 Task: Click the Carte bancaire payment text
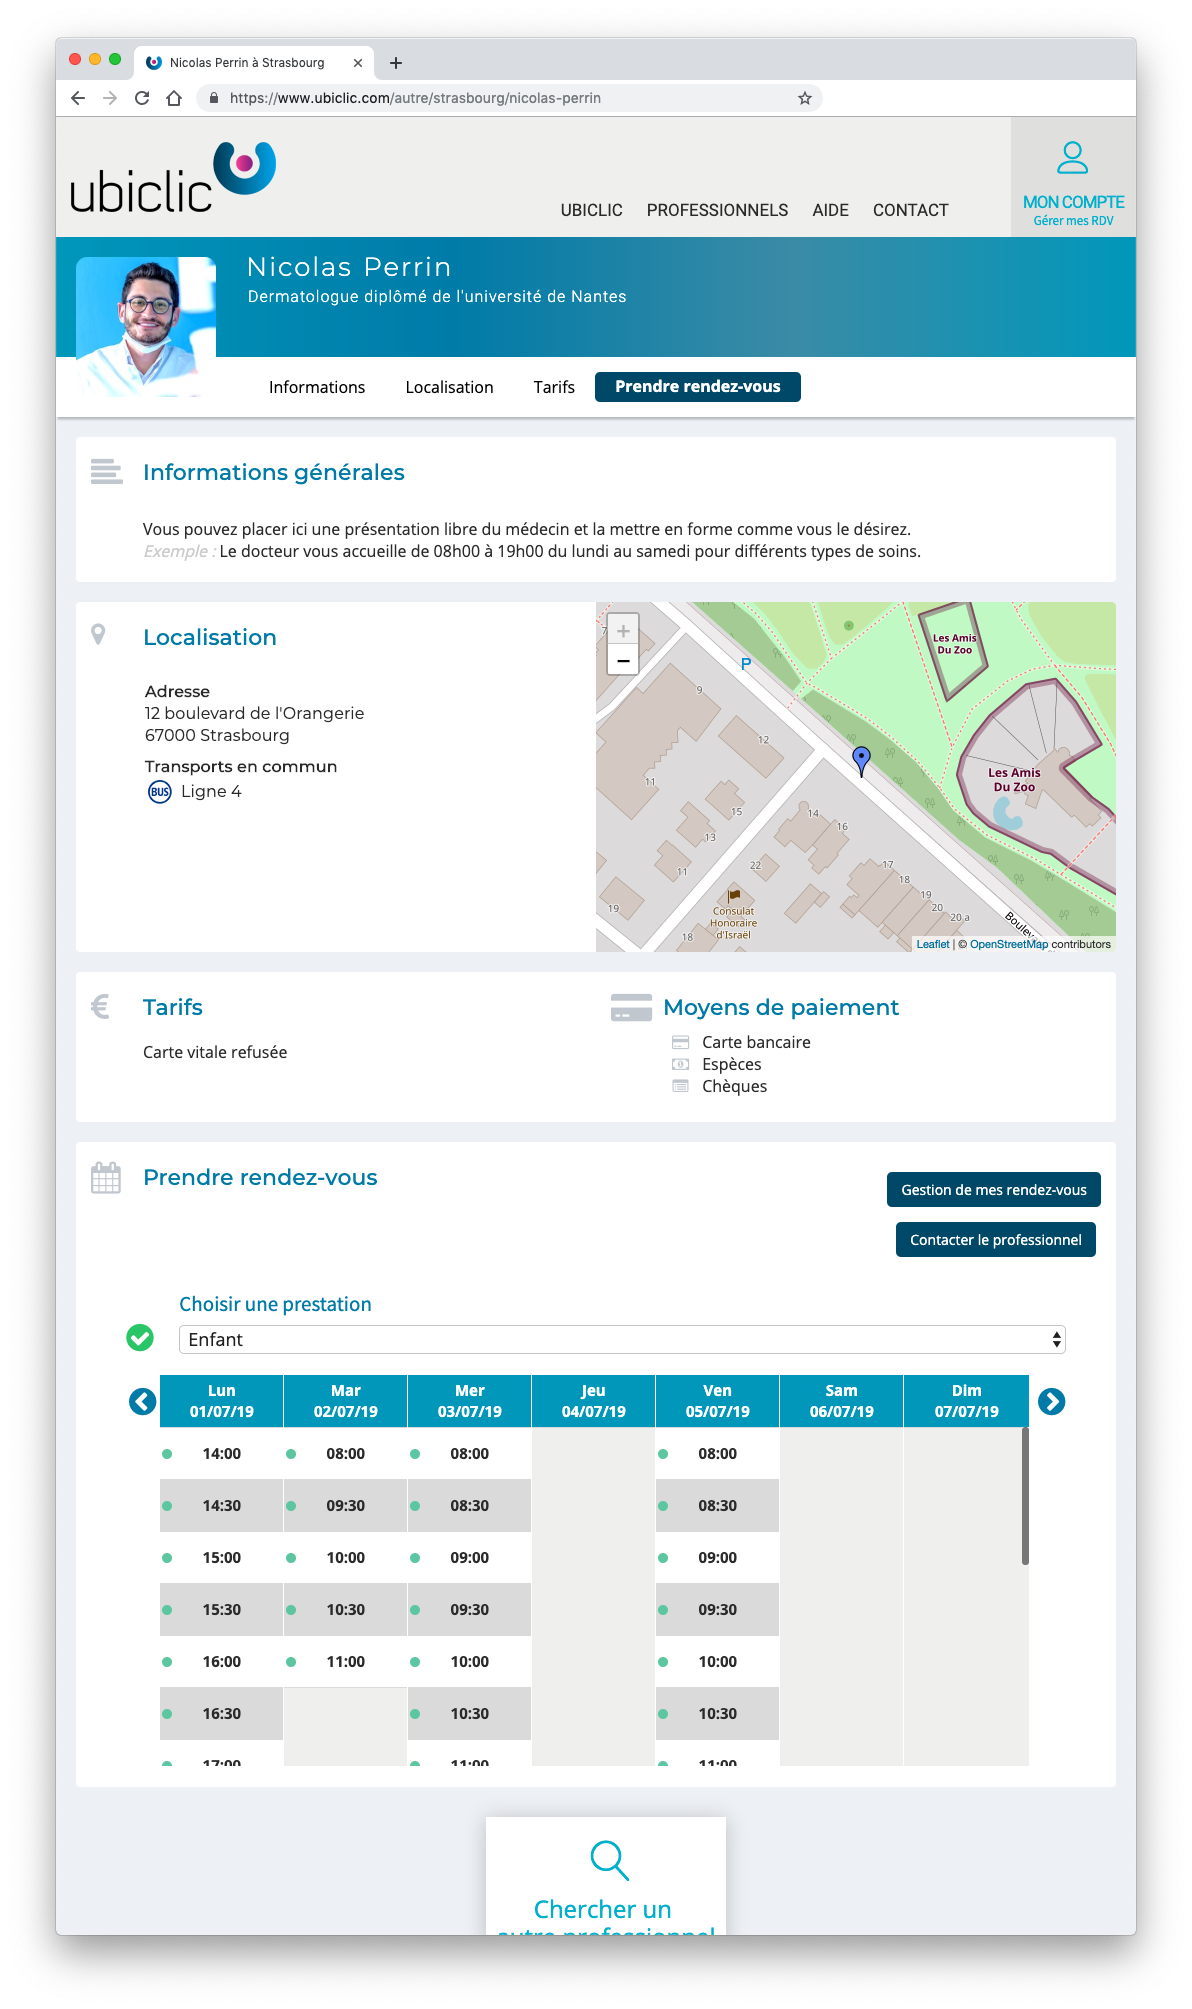756,1042
